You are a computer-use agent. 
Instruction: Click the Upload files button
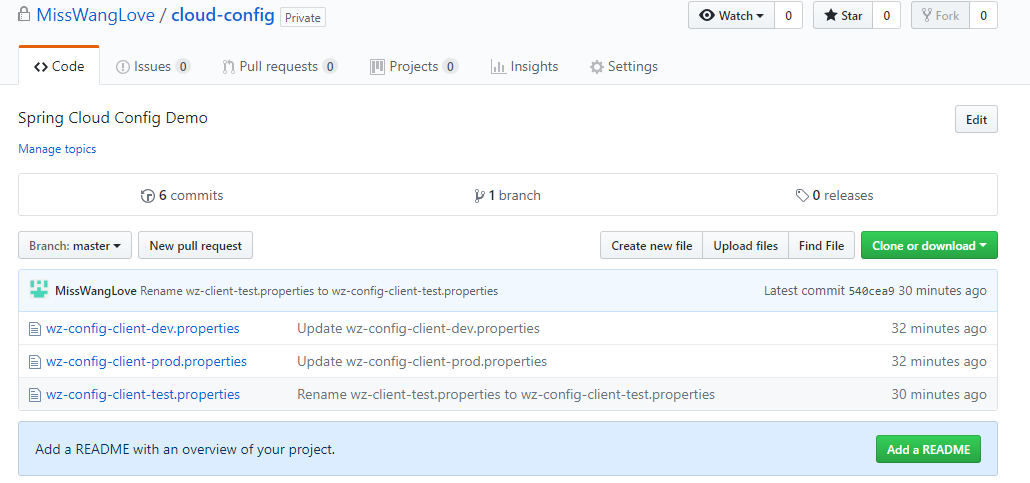pyautogui.click(x=746, y=246)
